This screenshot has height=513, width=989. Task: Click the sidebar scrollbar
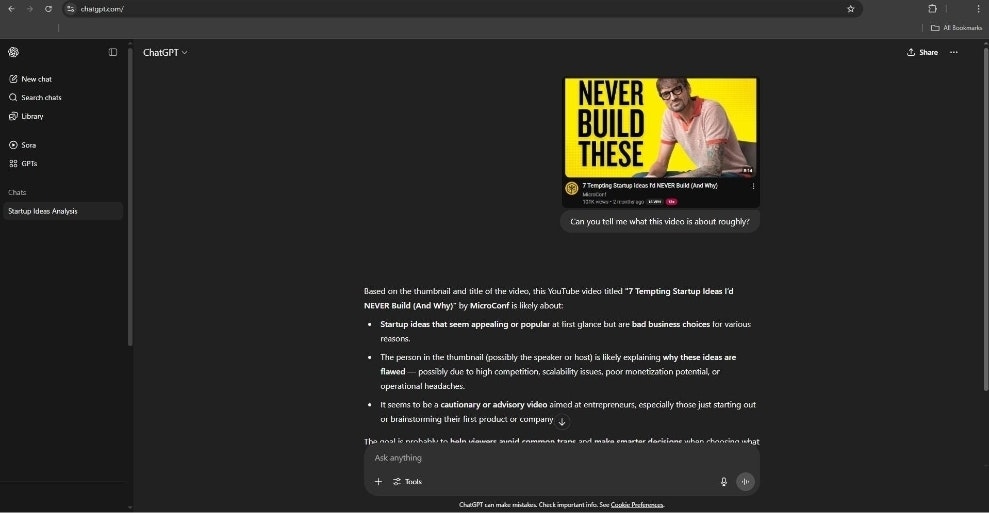(x=130, y=196)
